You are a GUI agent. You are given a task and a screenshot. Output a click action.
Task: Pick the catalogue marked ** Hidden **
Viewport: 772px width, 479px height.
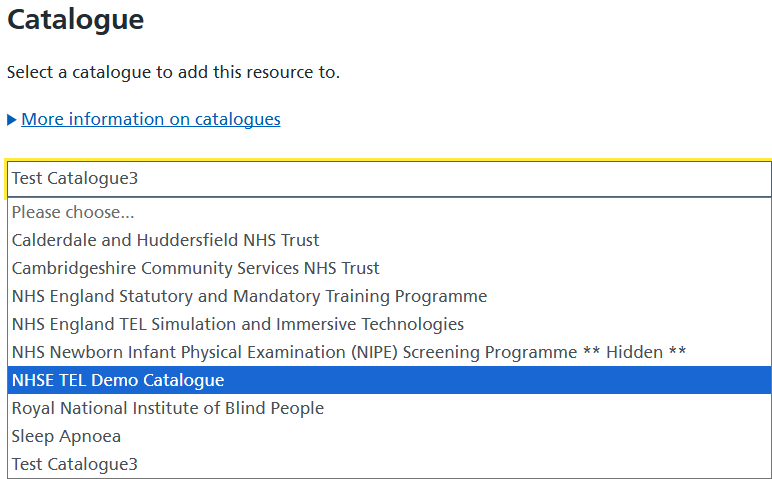click(389, 352)
